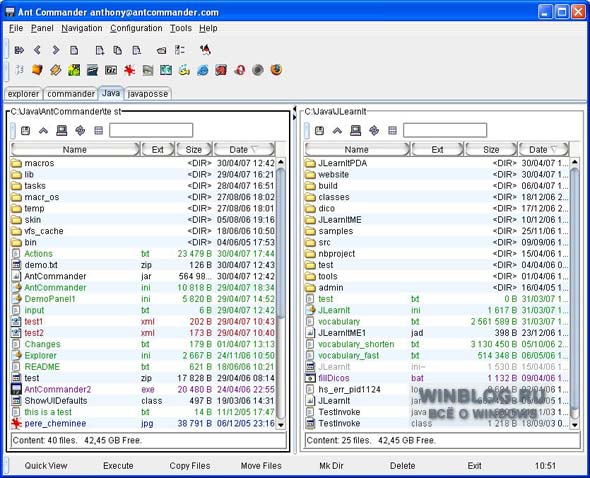Sort left panel by Date column
This screenshot has width=590, height=478.
(x=244, y=149)
